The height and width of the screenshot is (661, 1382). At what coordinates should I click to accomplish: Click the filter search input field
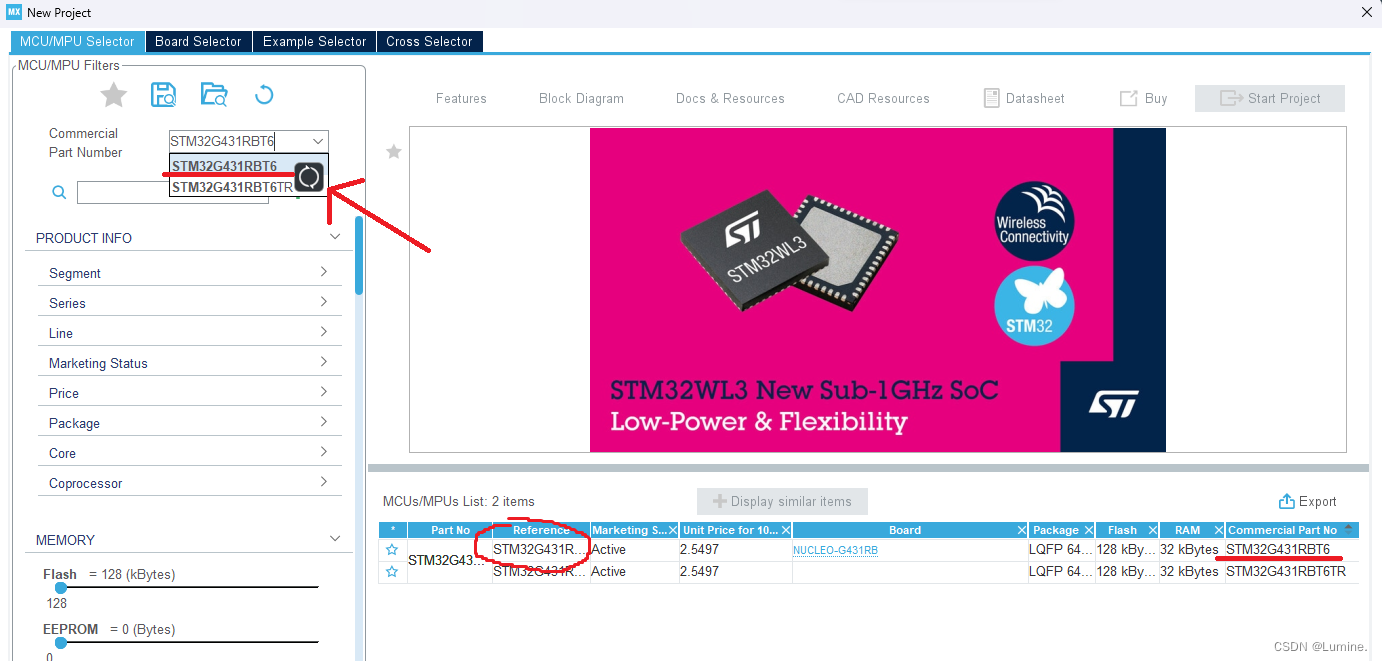pyautogui.click(x=172, y=192)
